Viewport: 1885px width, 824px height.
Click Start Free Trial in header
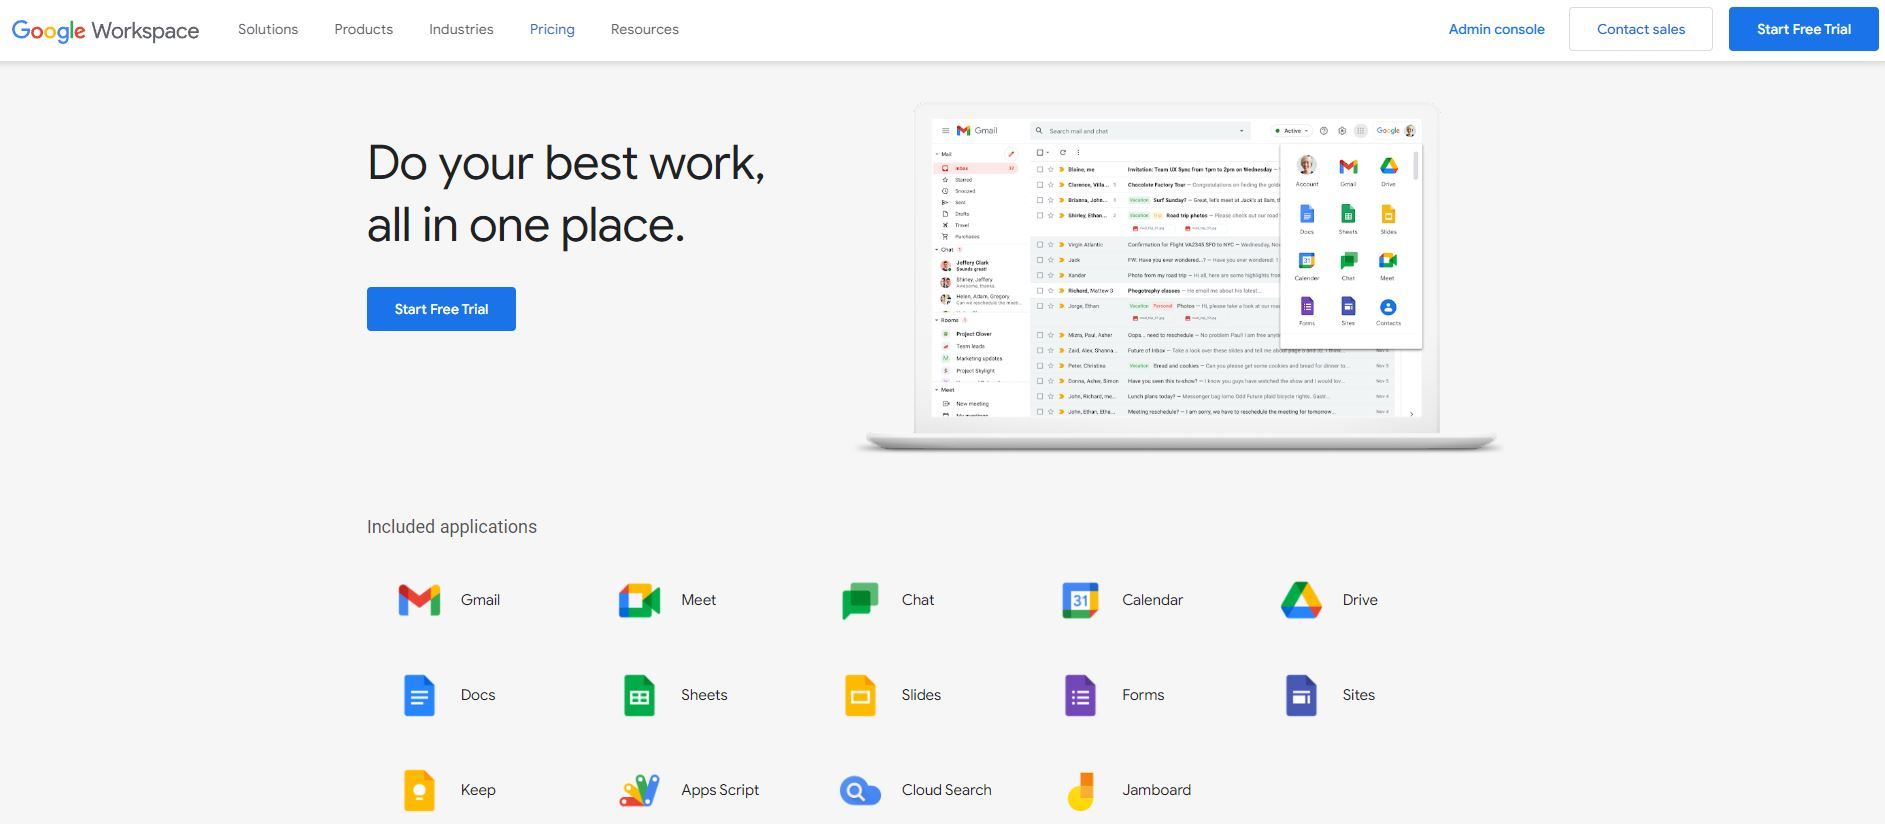coord(1804,29)
